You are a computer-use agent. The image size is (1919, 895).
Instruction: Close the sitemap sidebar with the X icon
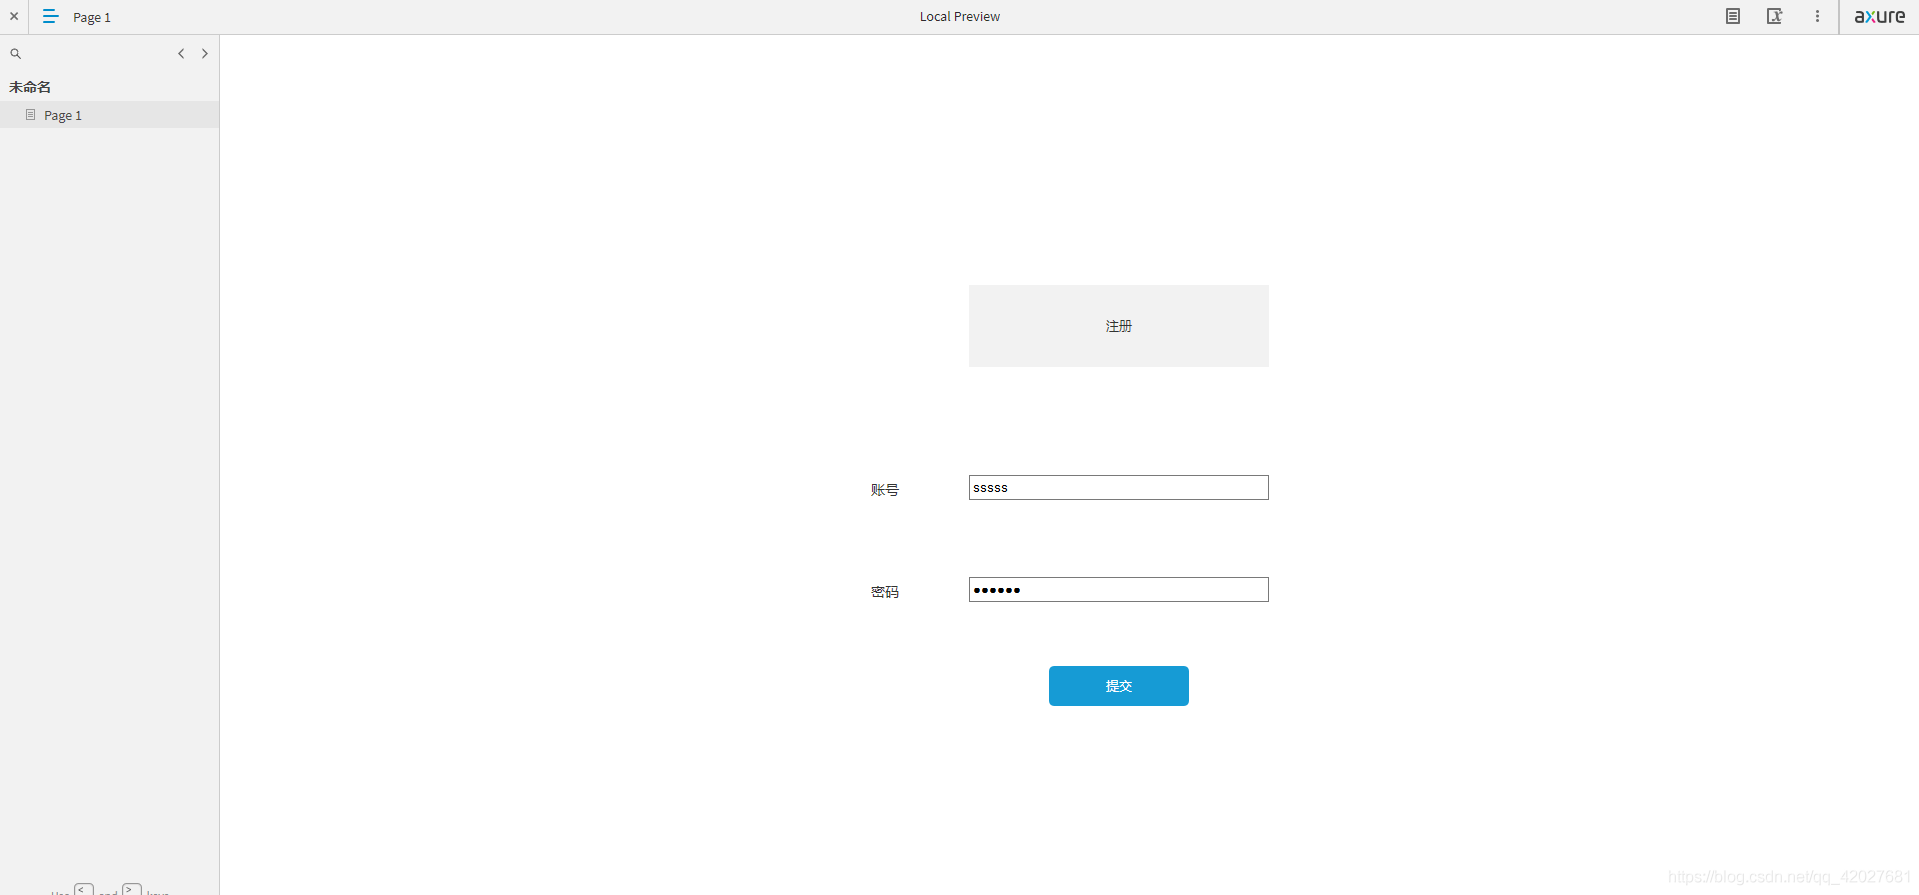pos(14,16)
